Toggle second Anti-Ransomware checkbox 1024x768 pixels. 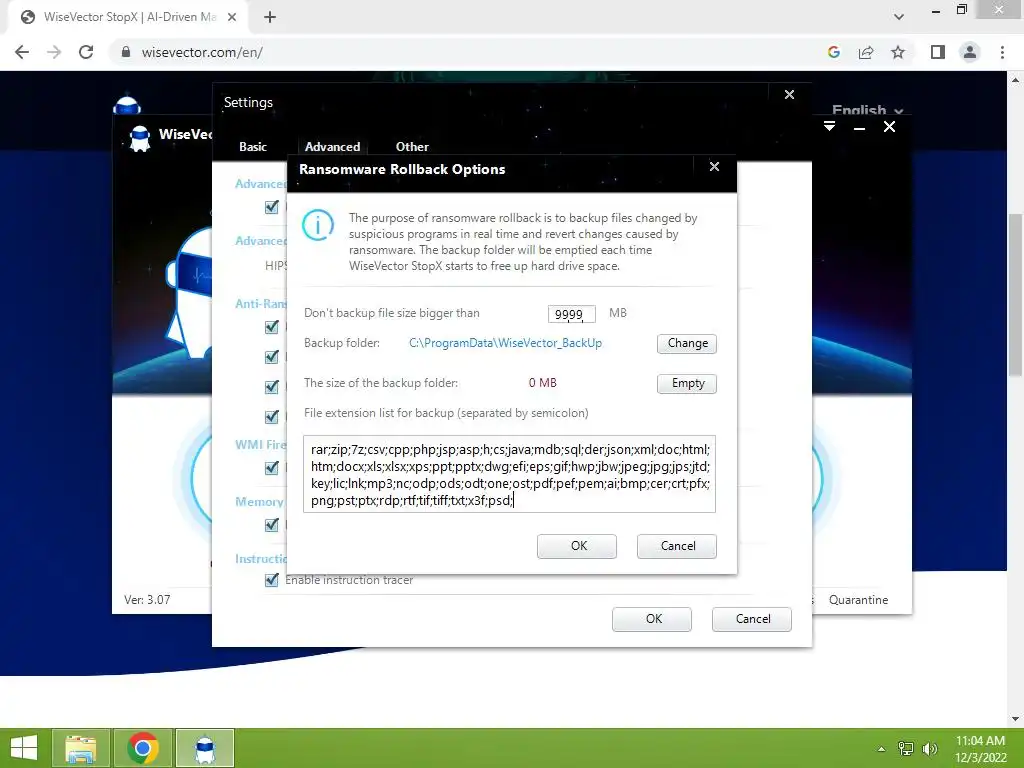click(272, 357)
